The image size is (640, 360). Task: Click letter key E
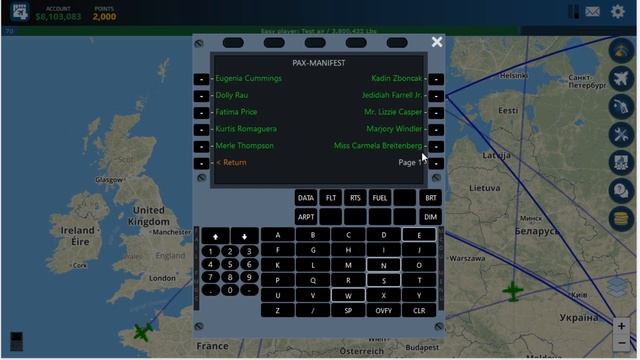pos(419,235)
